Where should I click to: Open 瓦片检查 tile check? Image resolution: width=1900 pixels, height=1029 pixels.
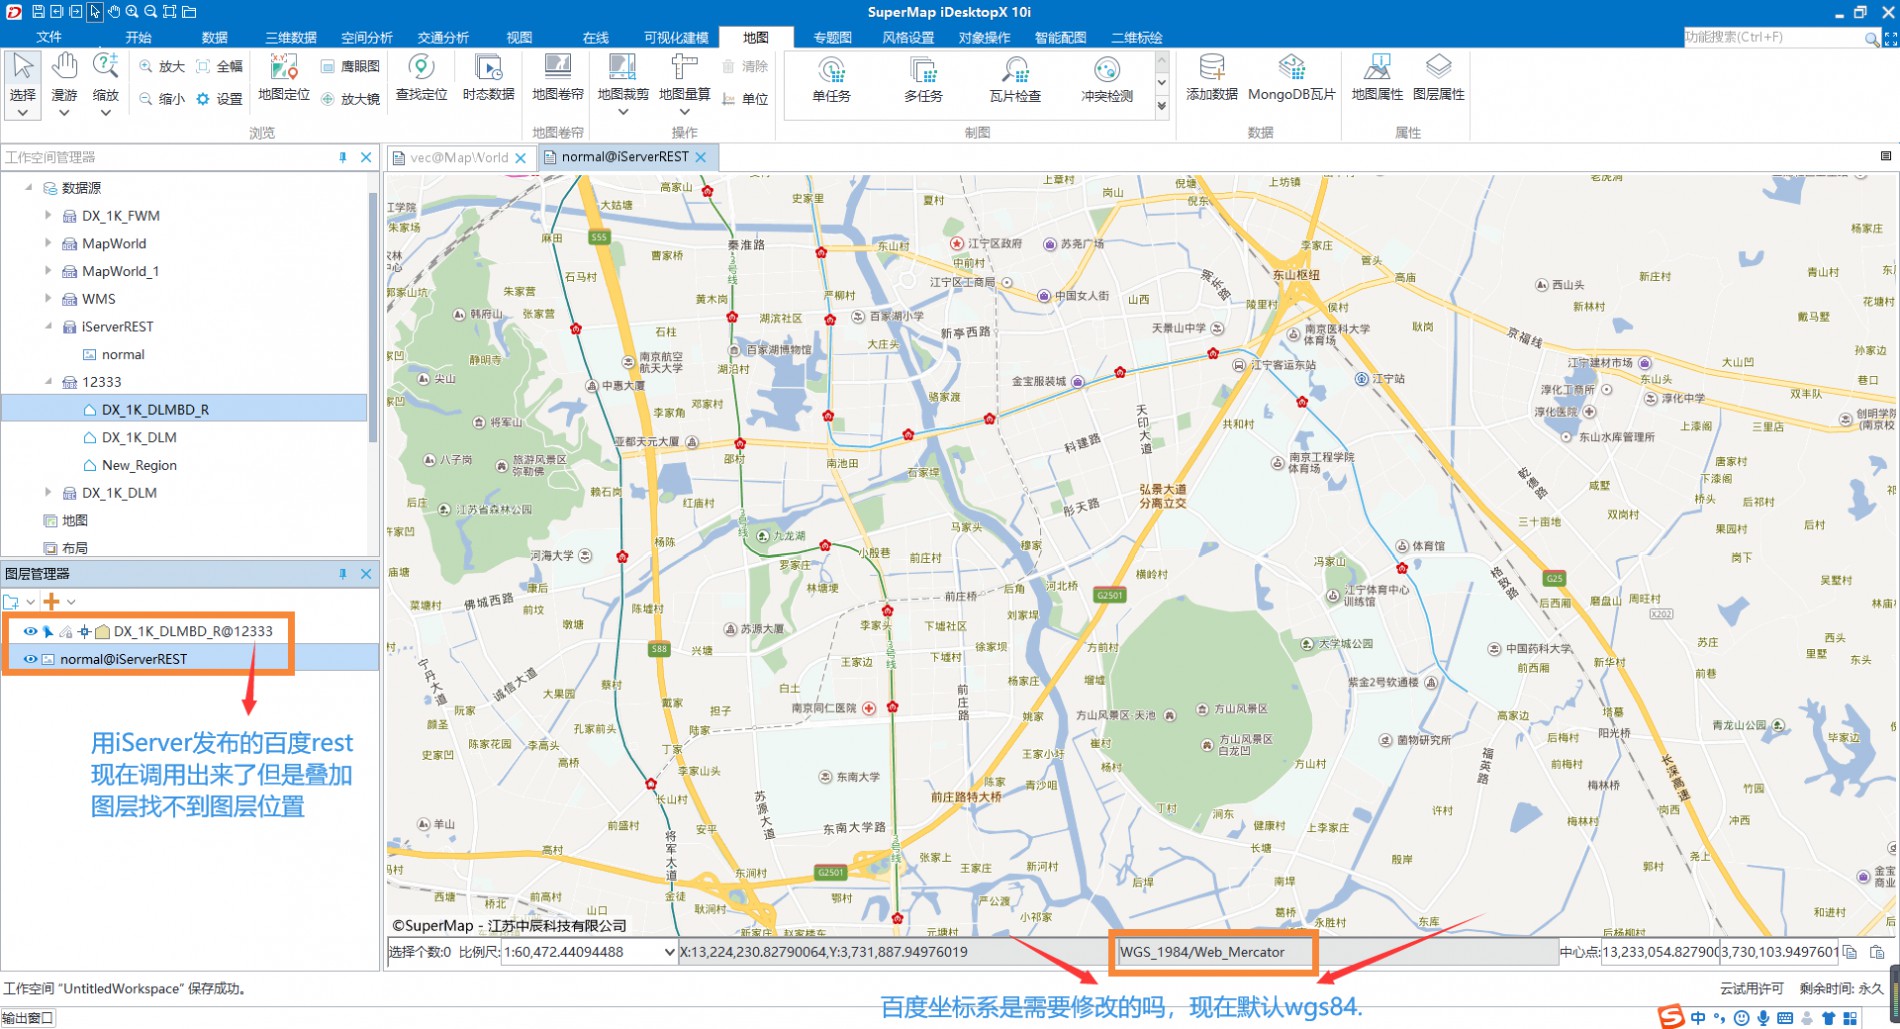[x=1015, y=80]
